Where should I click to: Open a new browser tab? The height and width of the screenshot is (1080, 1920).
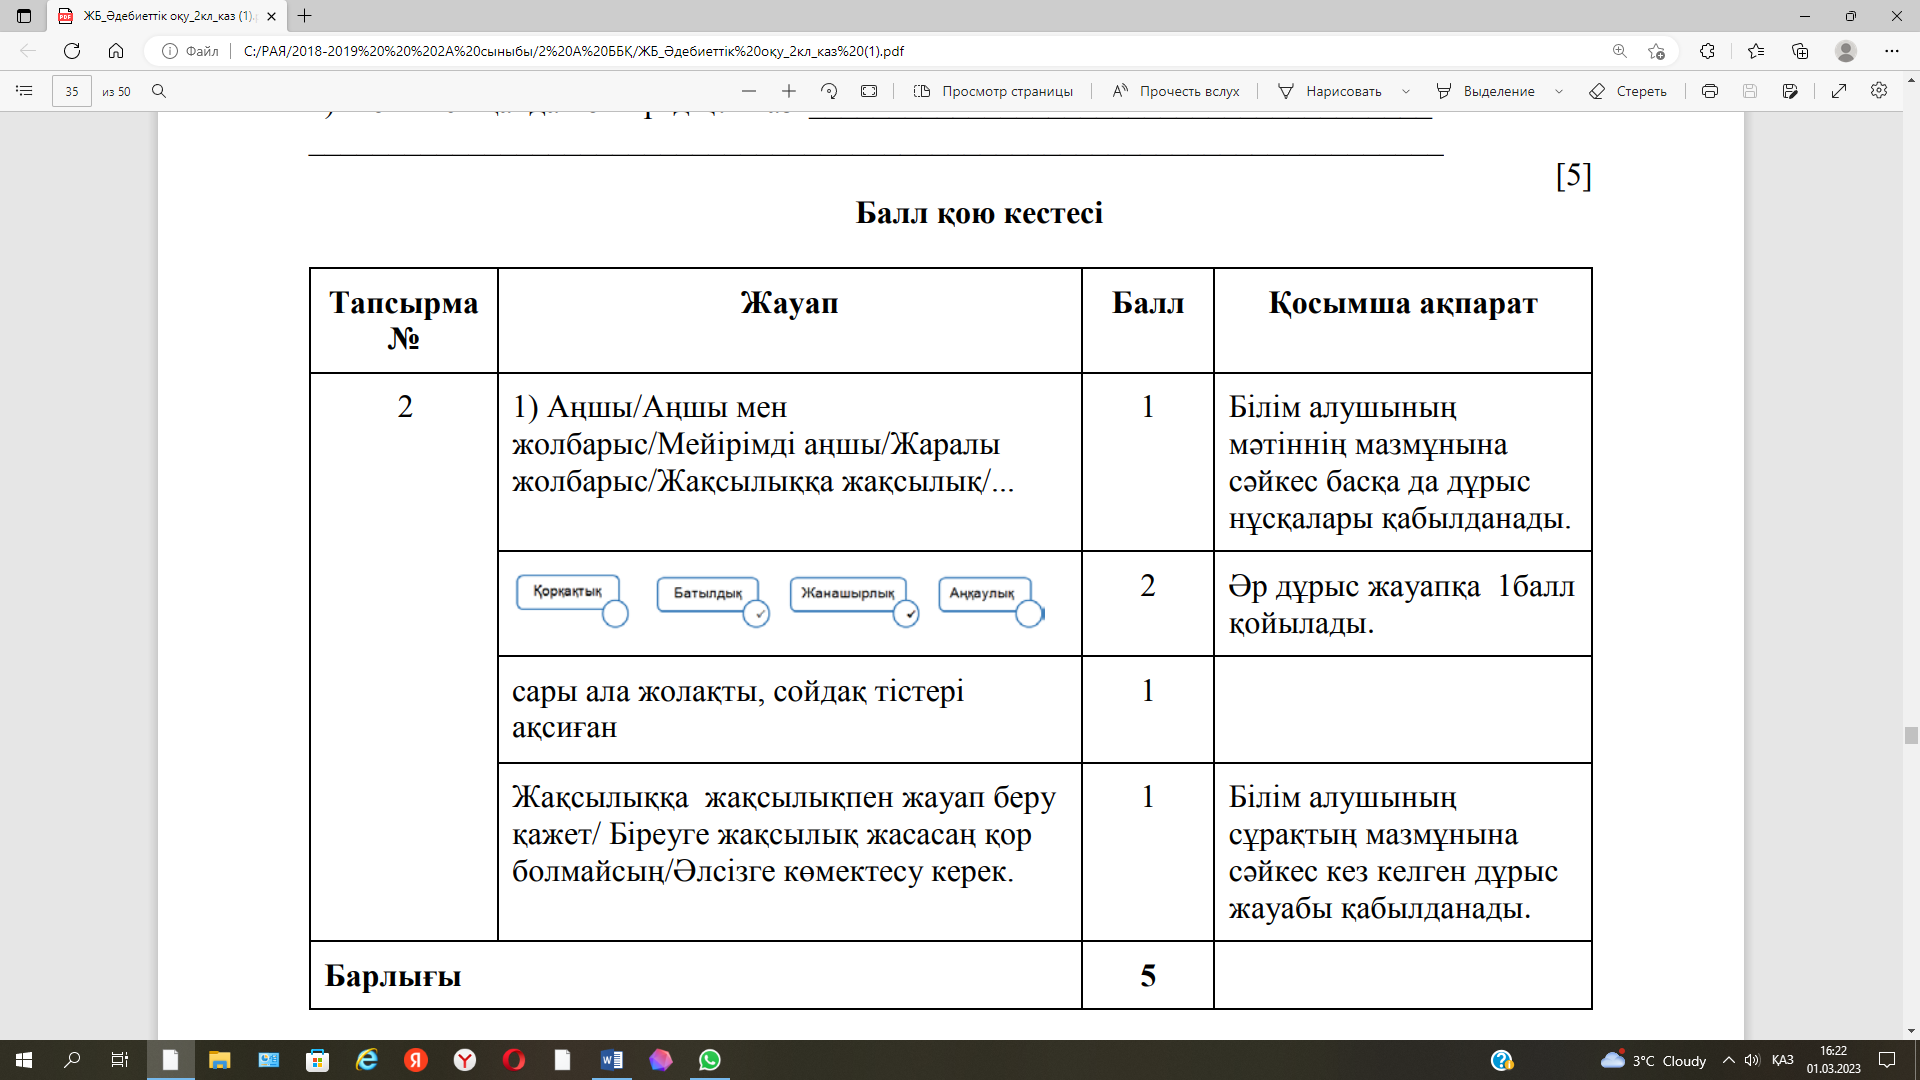(x=305, y=16)
